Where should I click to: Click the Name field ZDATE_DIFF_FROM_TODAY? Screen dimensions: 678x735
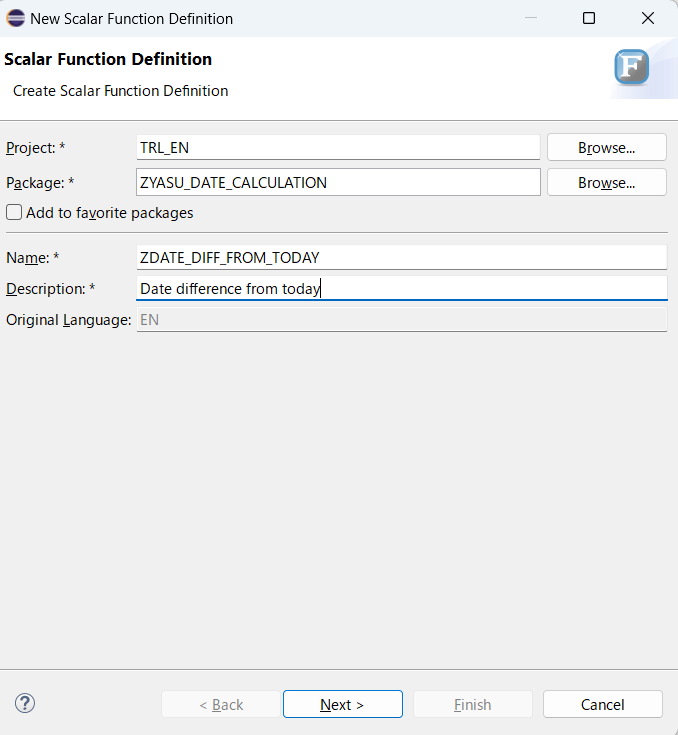click(401, 257)
